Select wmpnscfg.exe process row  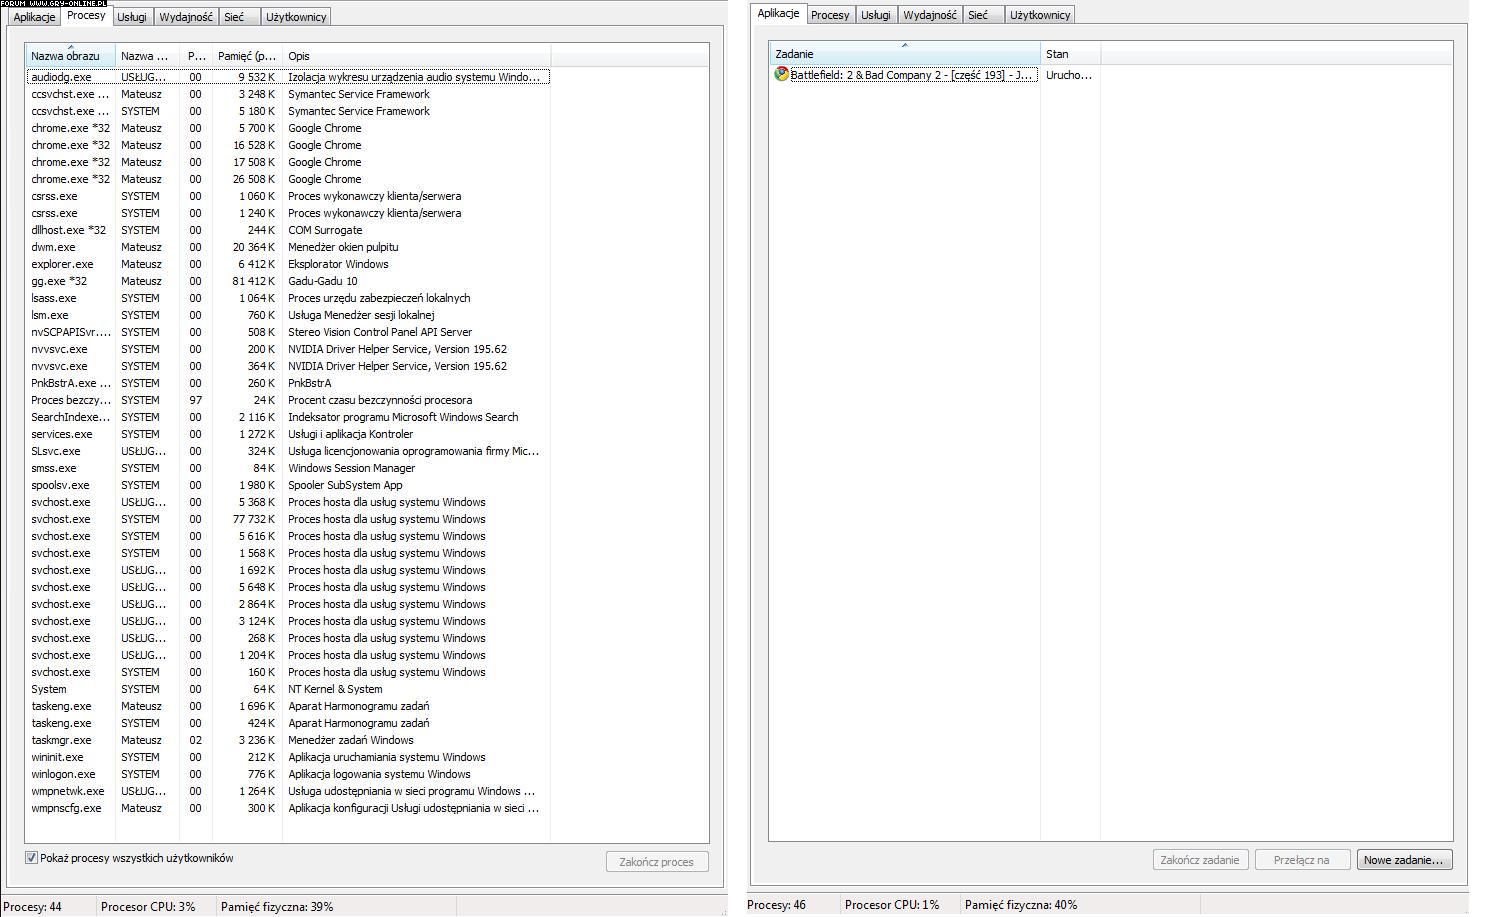(288, 808)
